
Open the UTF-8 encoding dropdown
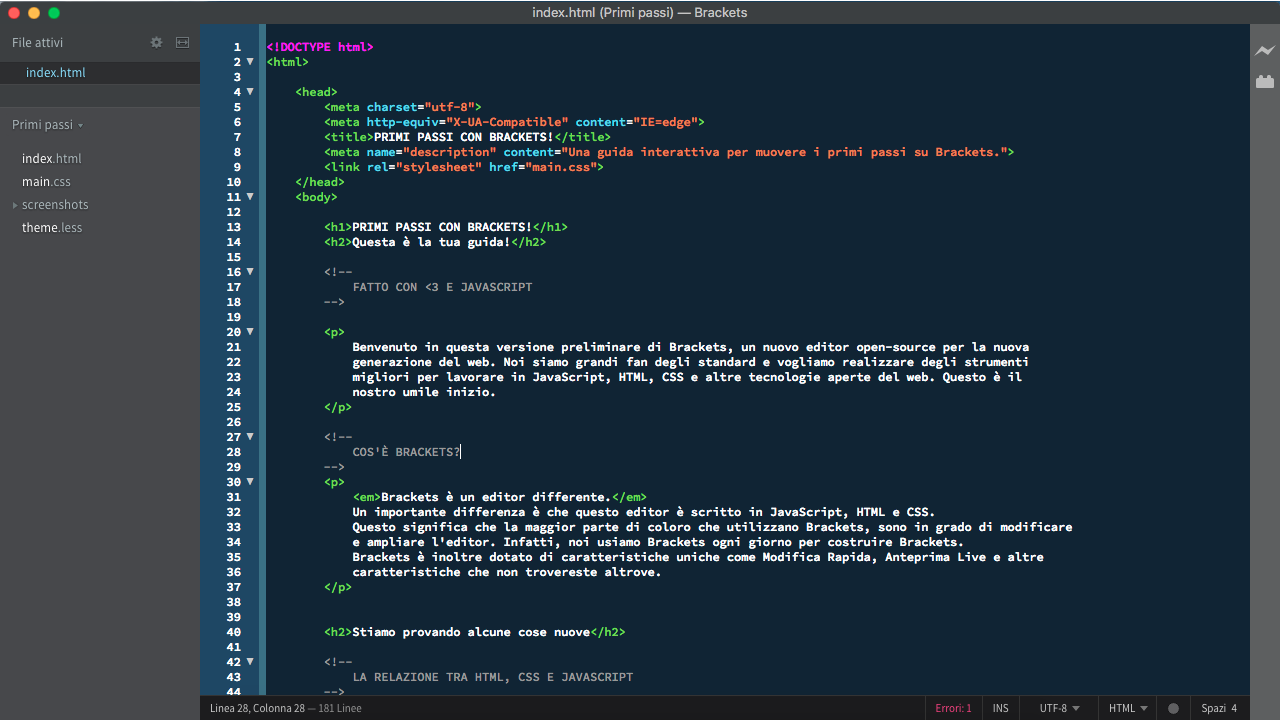[x=1059, y=708]
